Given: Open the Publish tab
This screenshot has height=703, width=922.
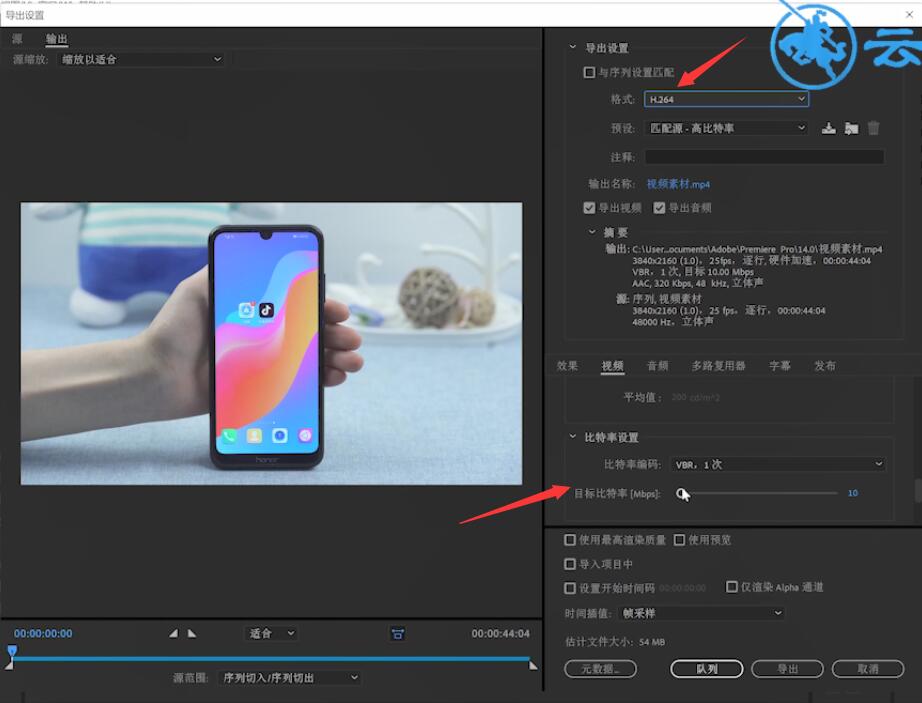Looking at the screenshot, I should point(824,366).
